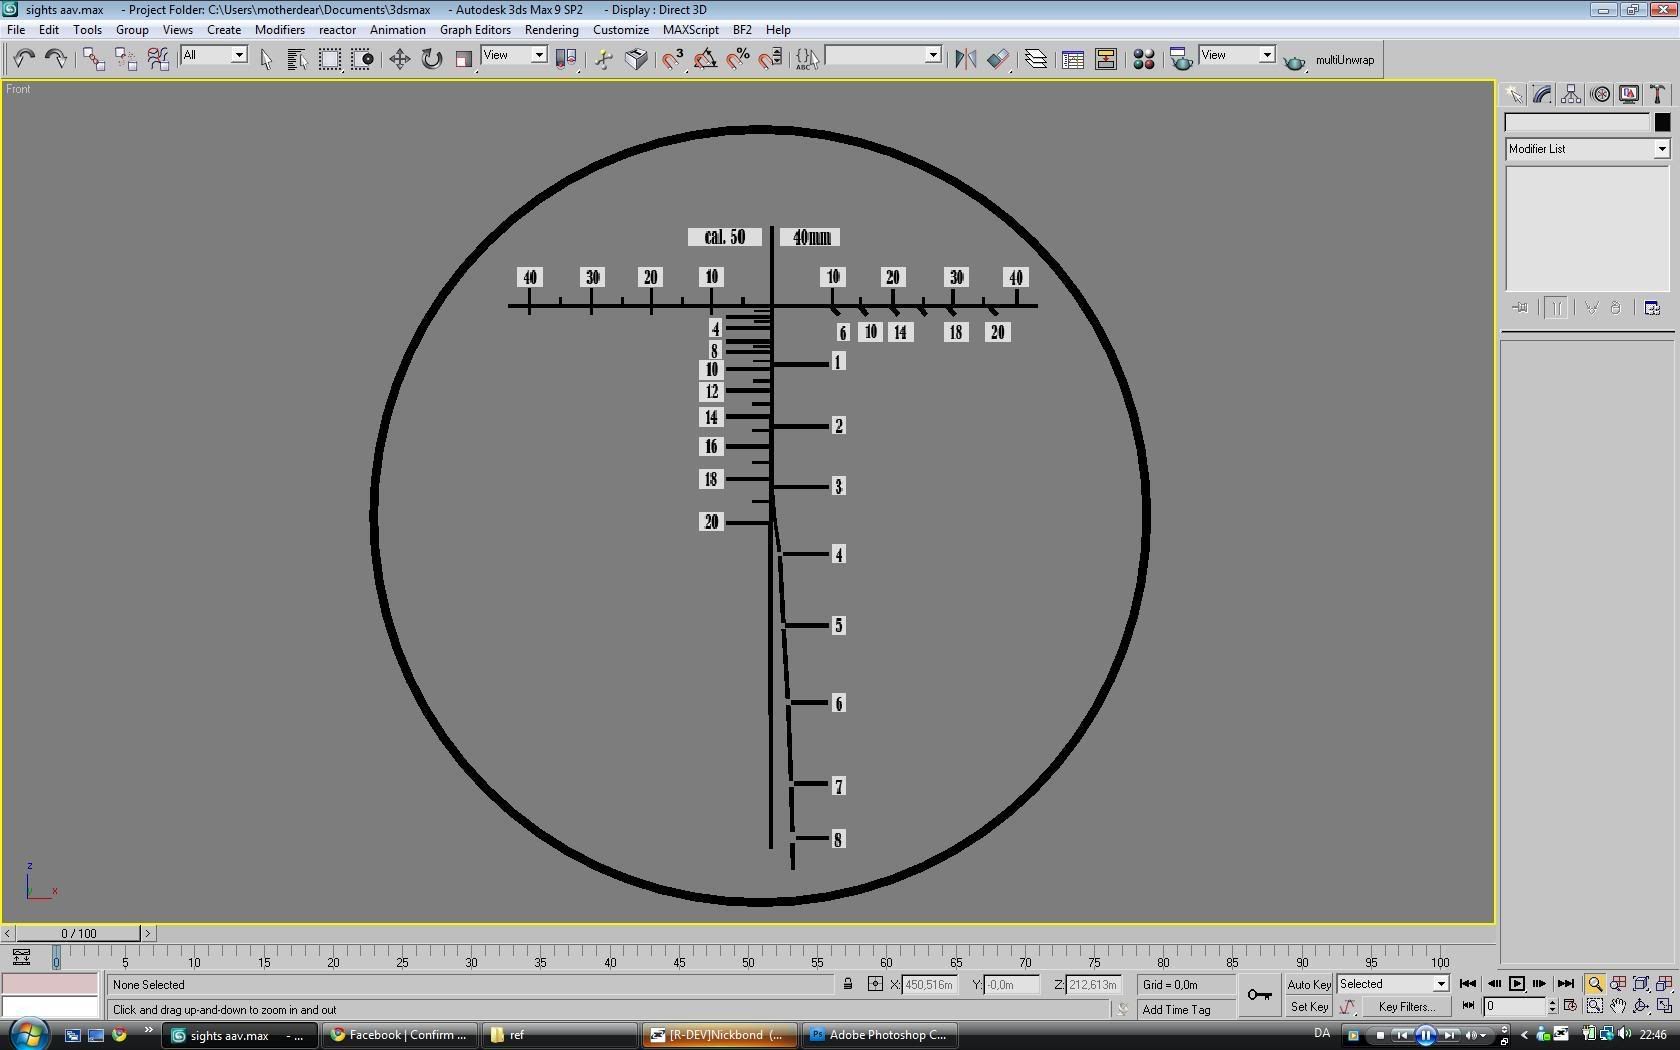Toggle the Auto Key mode
The height and width of the screenshot is (1050, 1680).
click(1308, 985)
